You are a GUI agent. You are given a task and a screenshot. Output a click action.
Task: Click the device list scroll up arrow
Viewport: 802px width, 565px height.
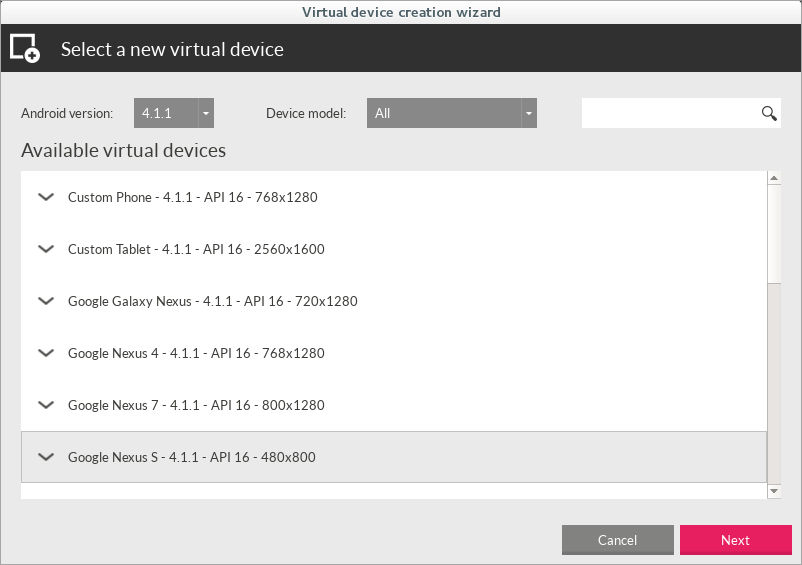774,178
